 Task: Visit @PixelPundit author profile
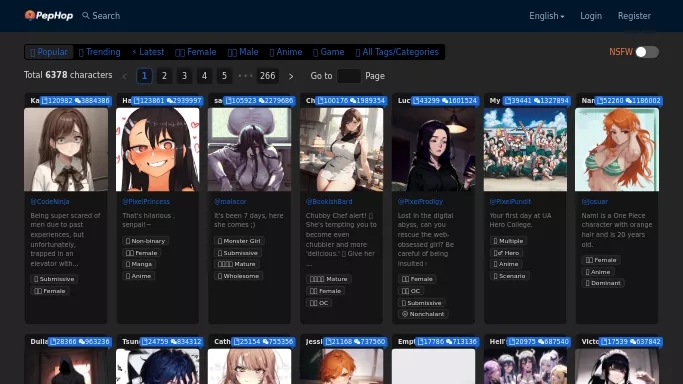point(510,202)
